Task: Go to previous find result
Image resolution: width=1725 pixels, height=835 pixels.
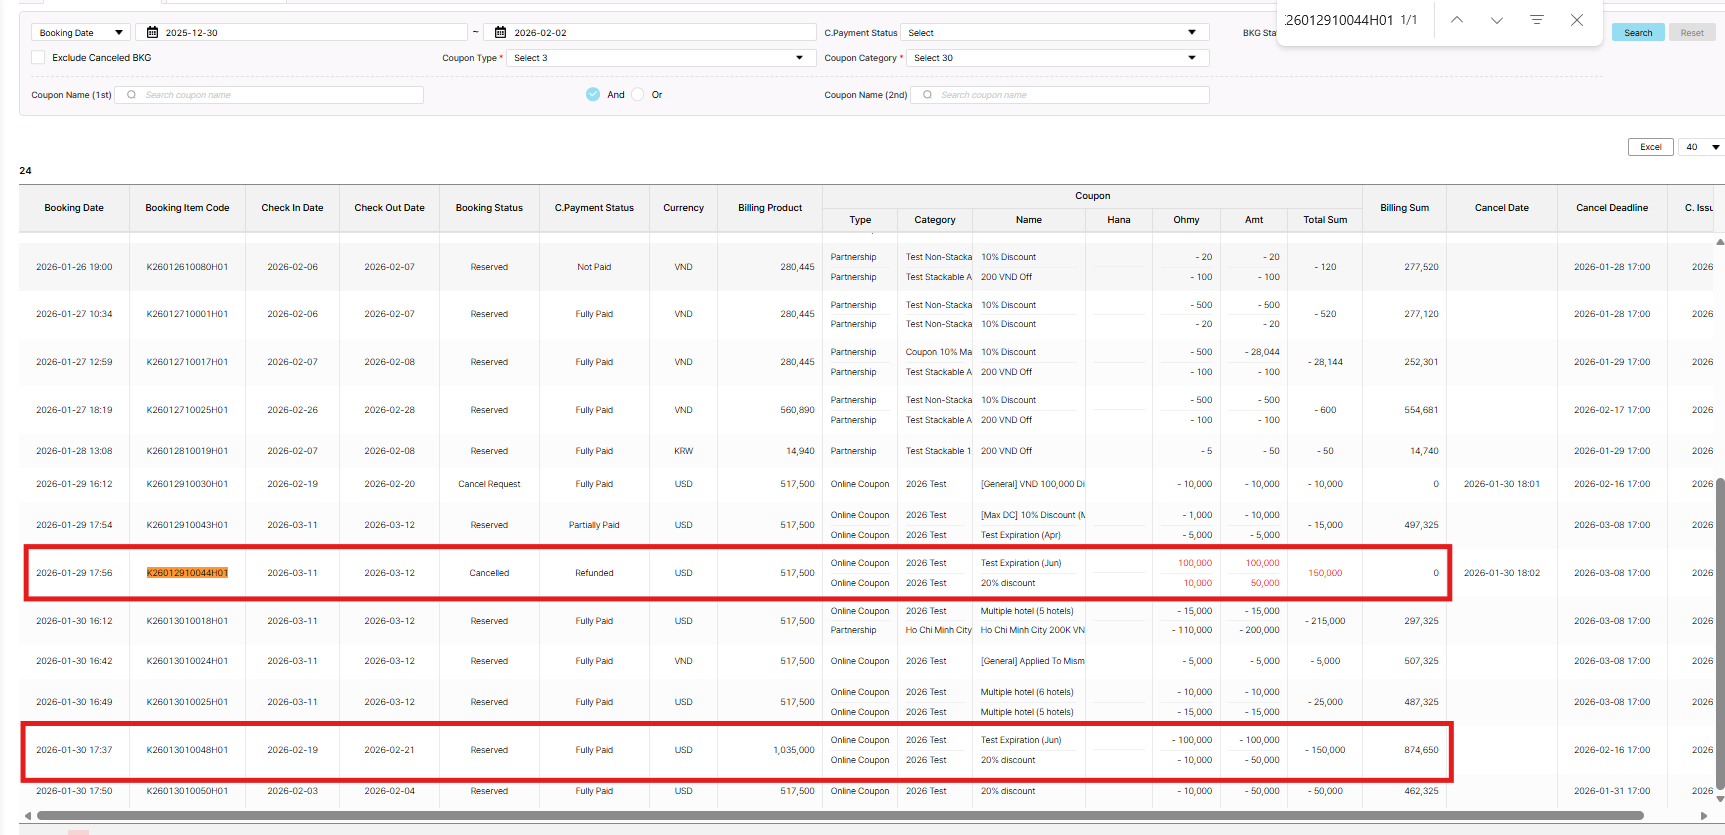Action: (x=1457, y=20)
